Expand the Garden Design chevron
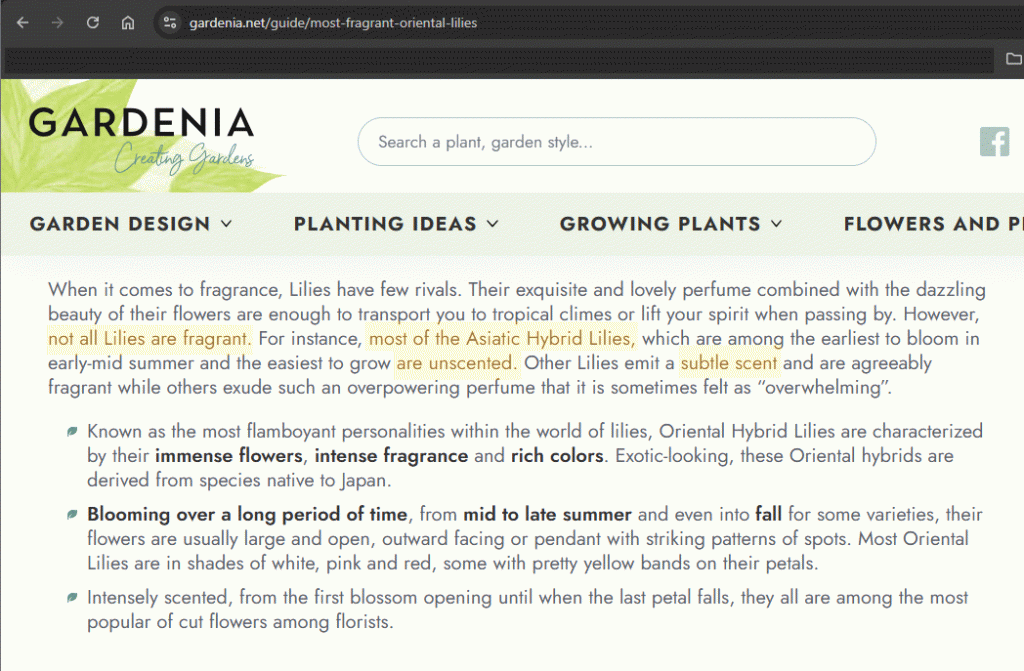Screen dimensions: 1024x671 point(226,224)
